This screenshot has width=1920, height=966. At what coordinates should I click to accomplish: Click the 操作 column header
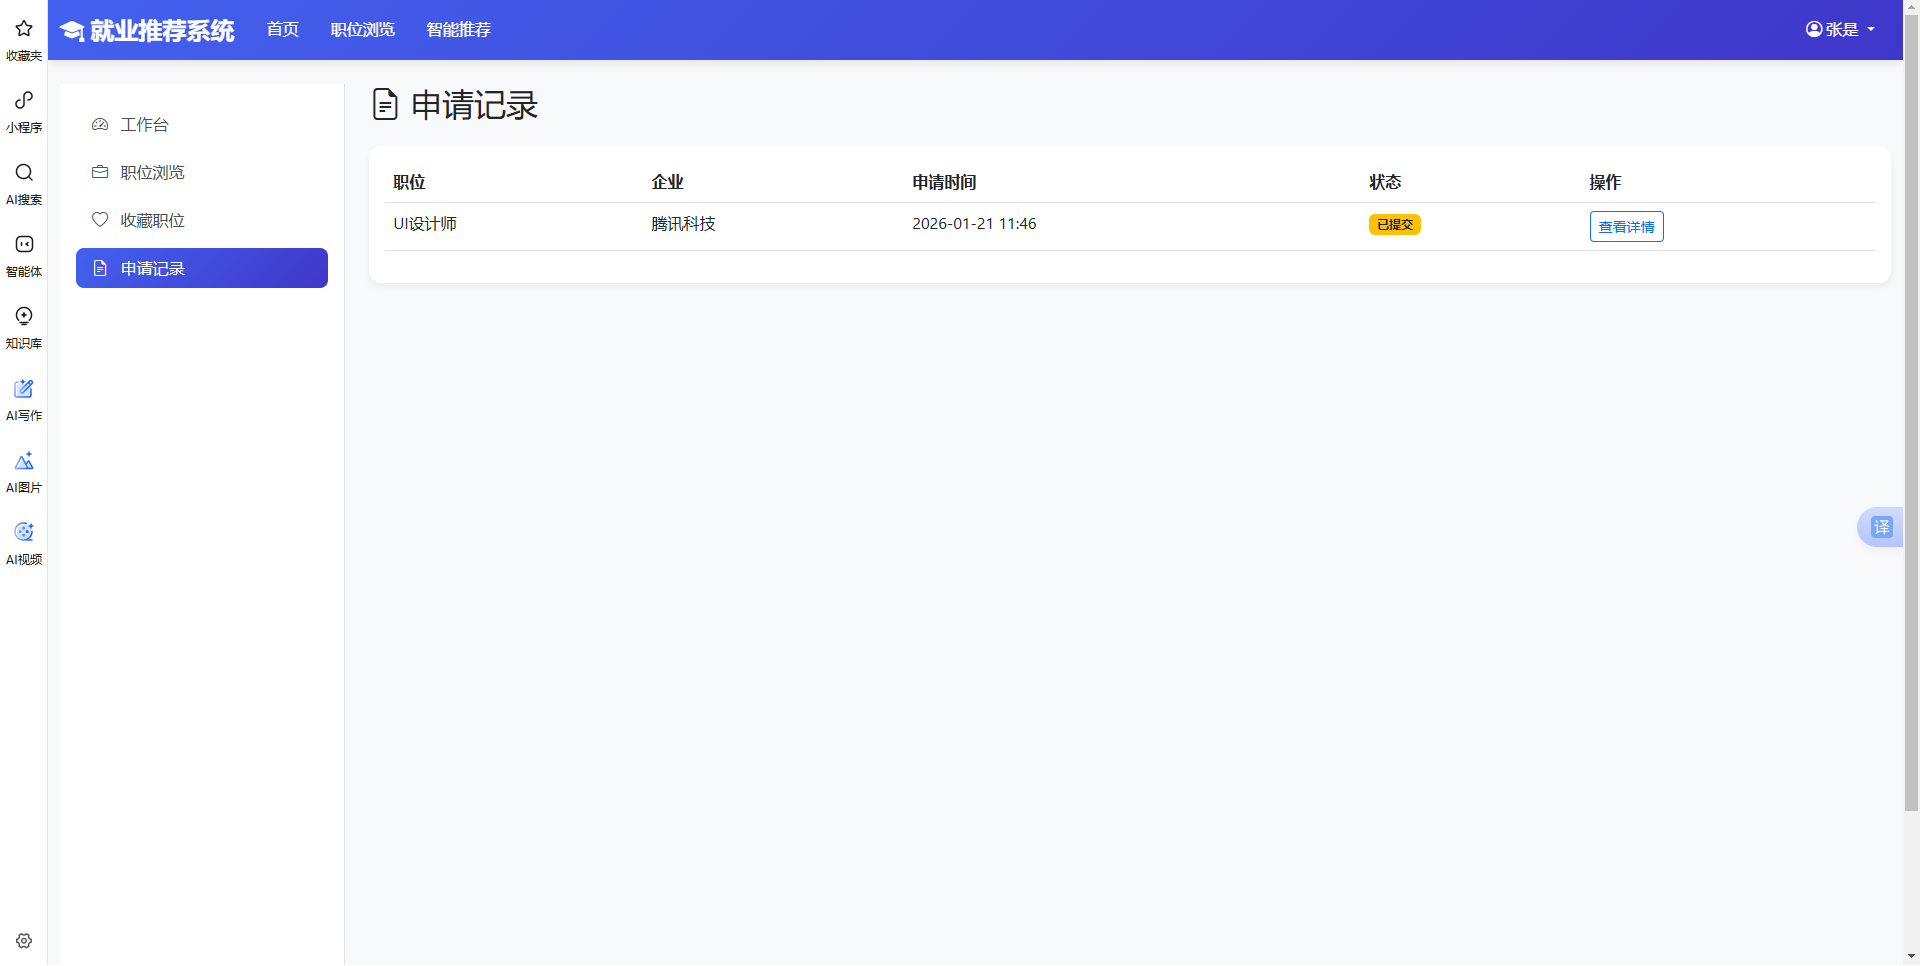tap(1605, 182)
